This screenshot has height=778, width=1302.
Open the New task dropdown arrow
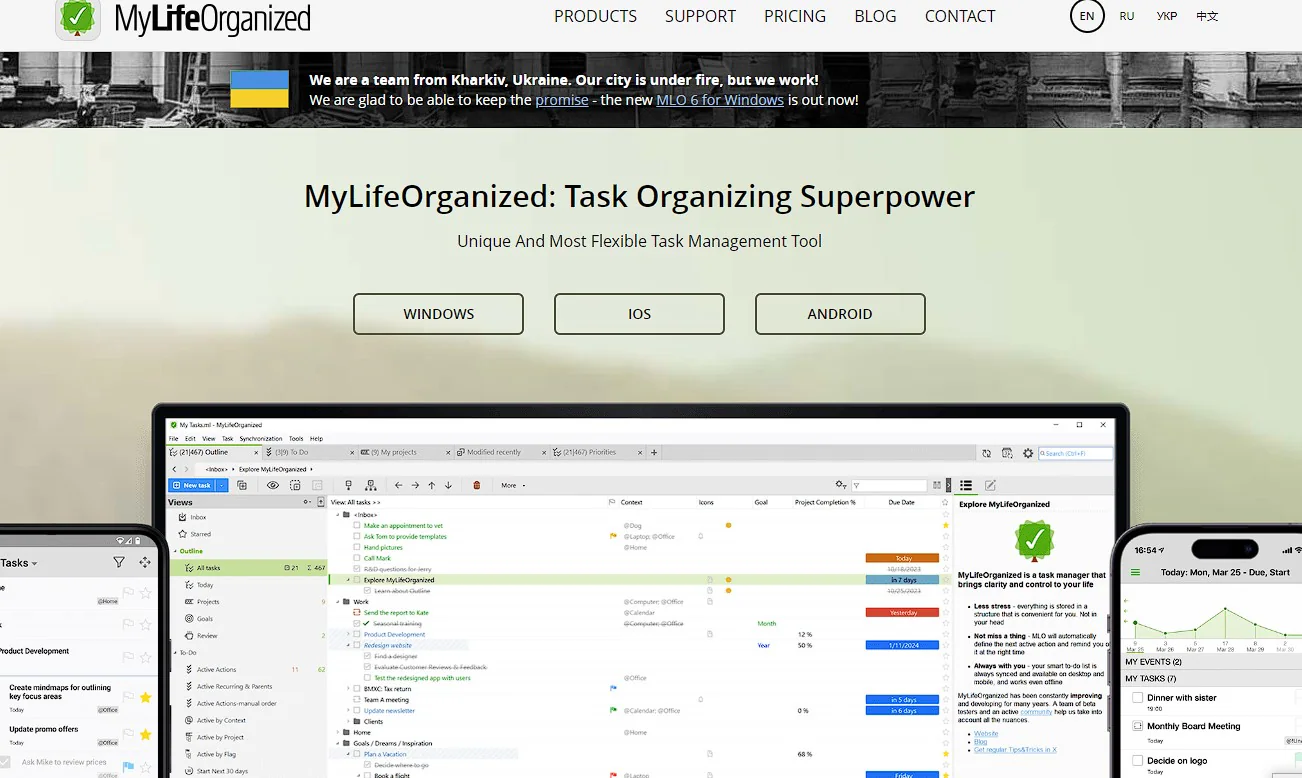222,485
